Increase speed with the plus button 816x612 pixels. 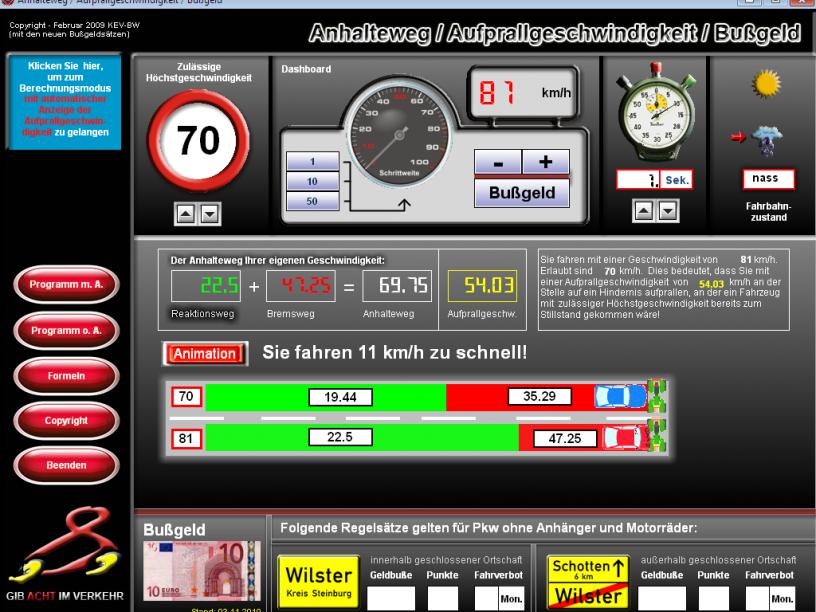point(545,162)
